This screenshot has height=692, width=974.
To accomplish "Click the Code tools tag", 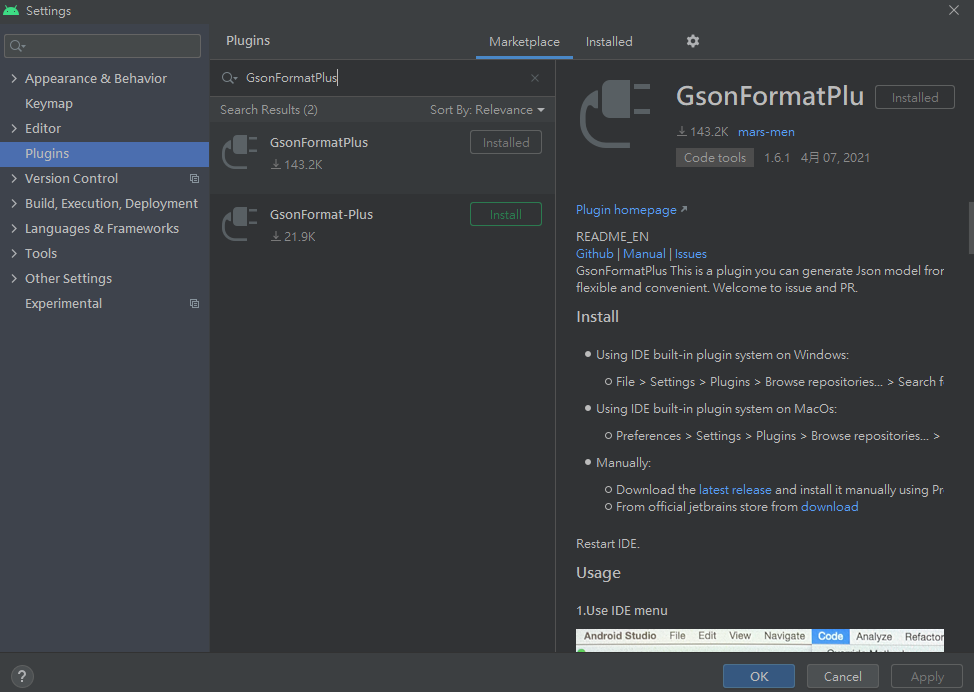I will tap(714, 158).
